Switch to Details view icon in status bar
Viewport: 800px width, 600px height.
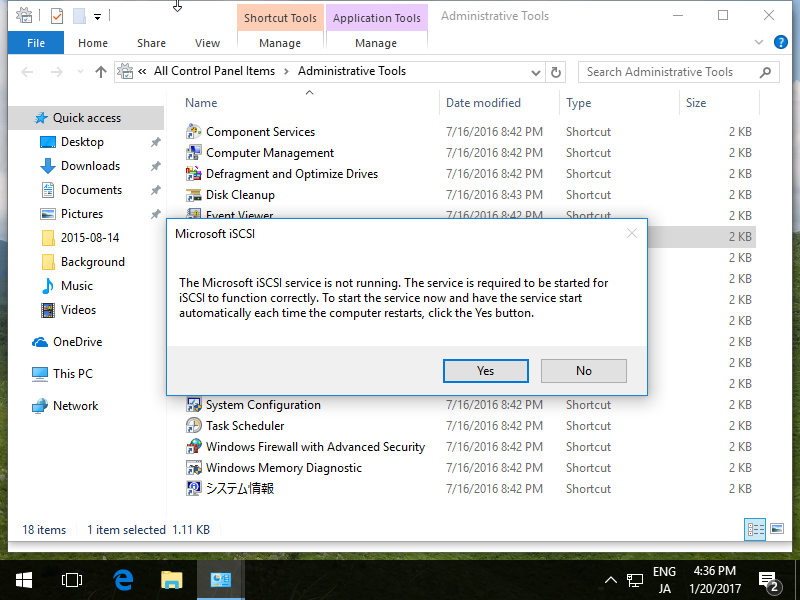(755, 529)
